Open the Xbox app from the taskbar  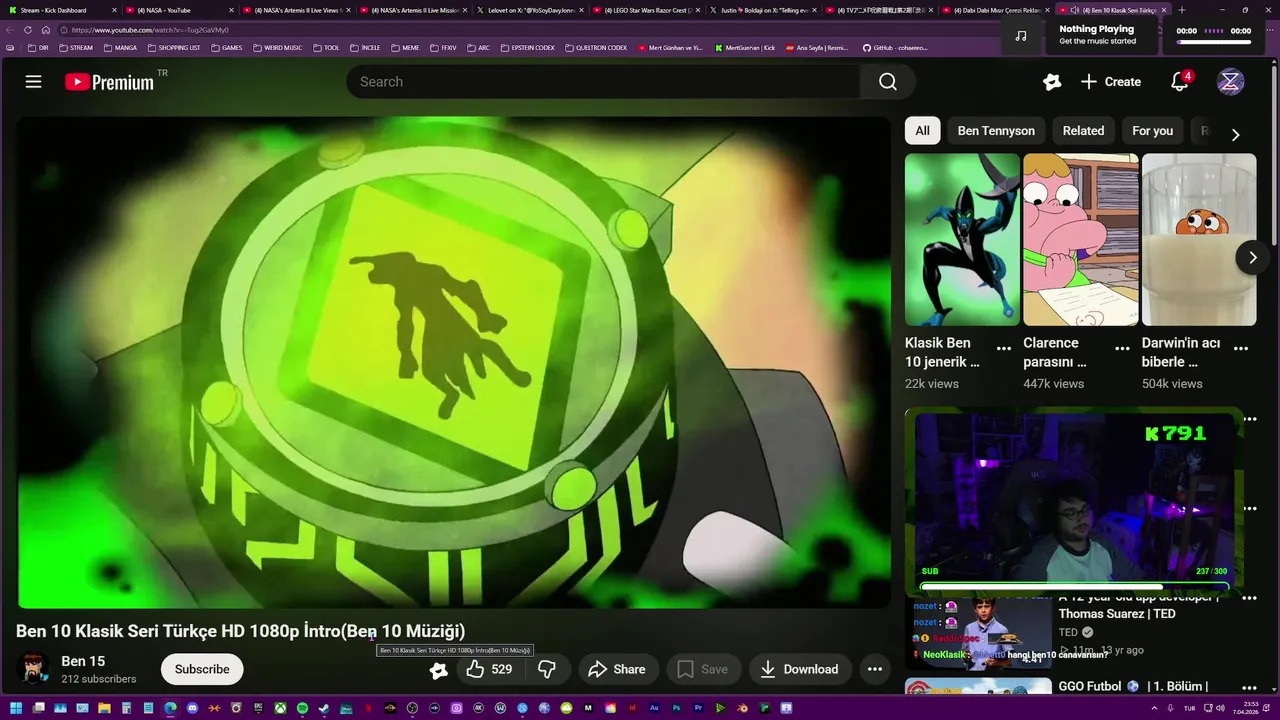point(280,708)
